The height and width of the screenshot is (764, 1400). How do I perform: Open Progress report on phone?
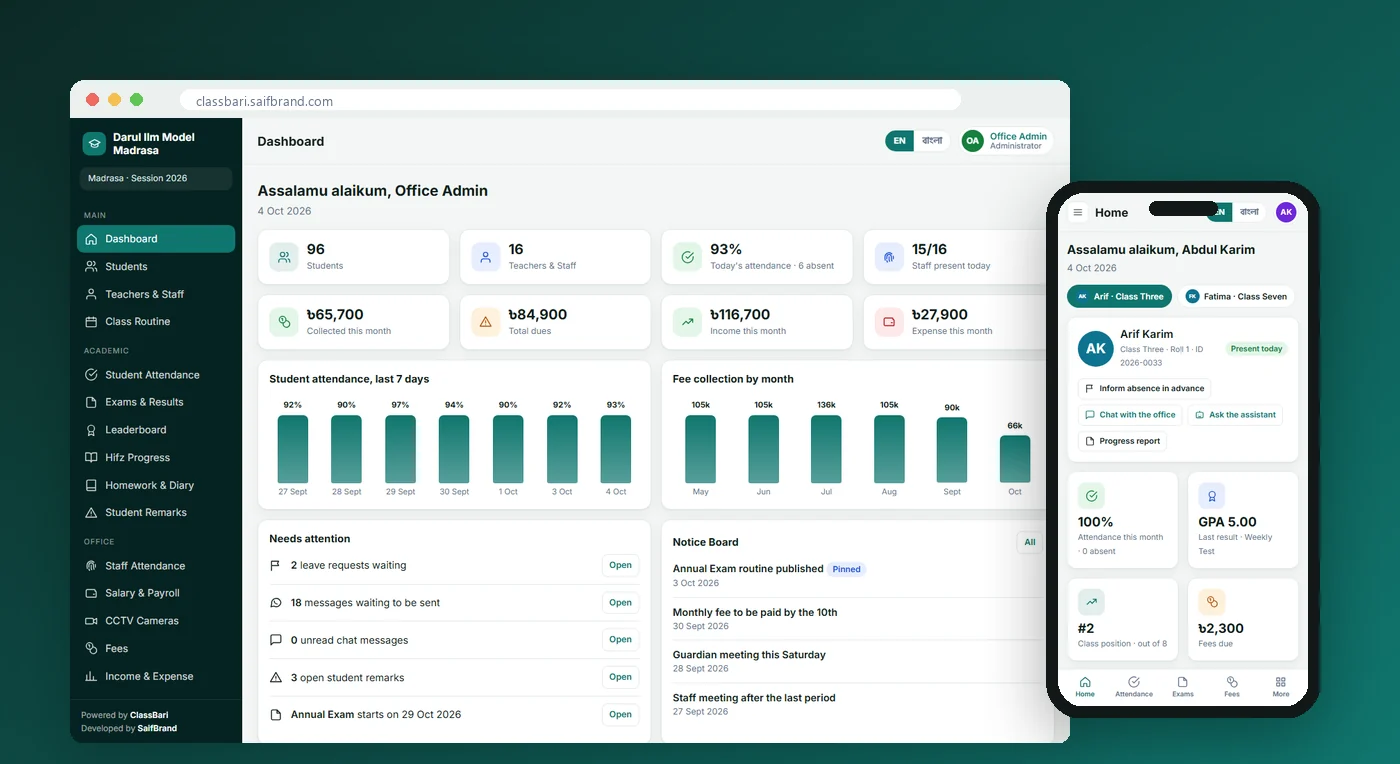tap(1122, 441)
